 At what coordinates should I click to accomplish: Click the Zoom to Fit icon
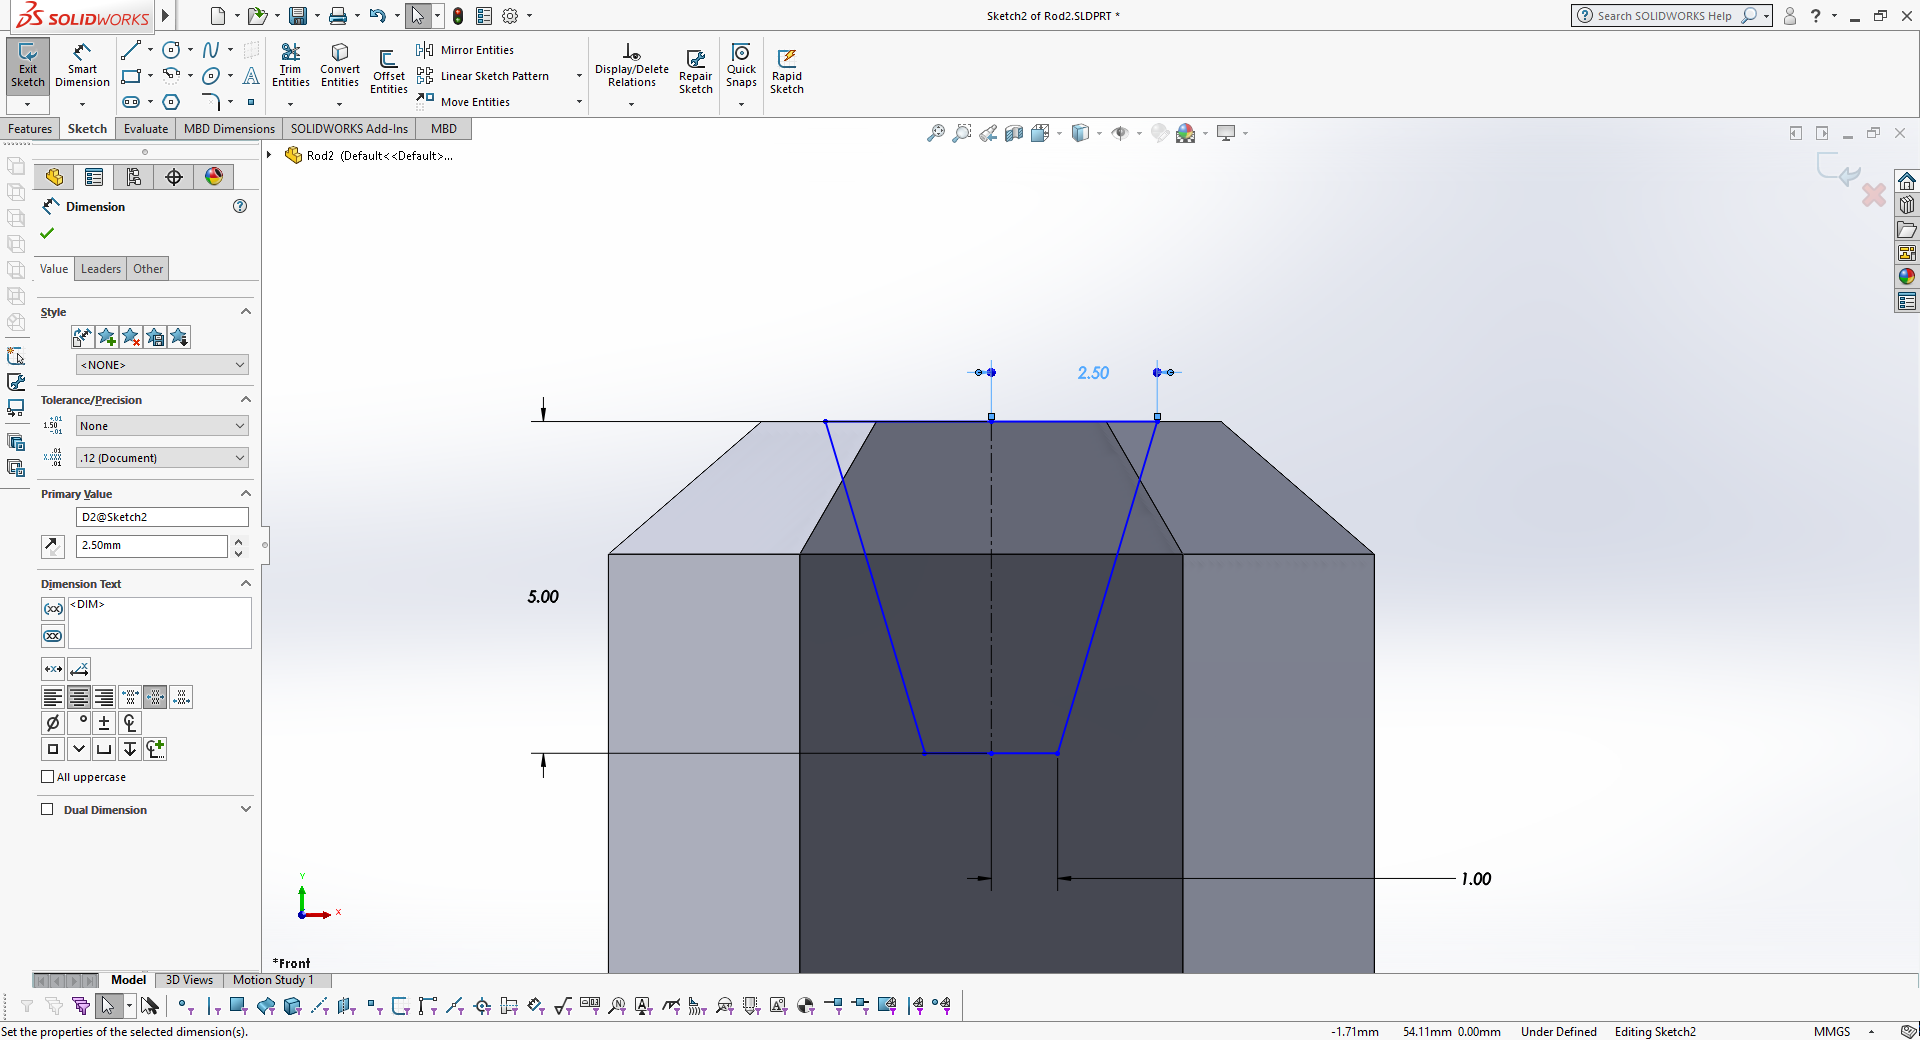(936, 133)
